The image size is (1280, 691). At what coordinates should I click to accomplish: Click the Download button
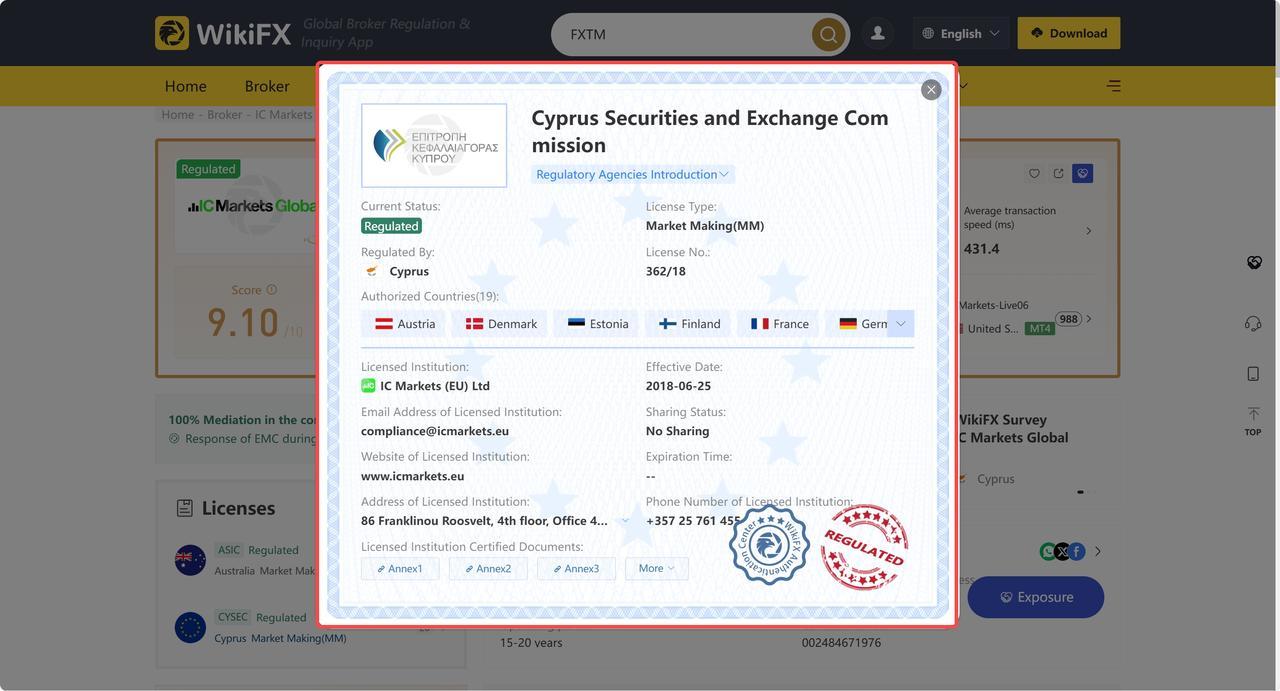click(x=1068, y=33)
